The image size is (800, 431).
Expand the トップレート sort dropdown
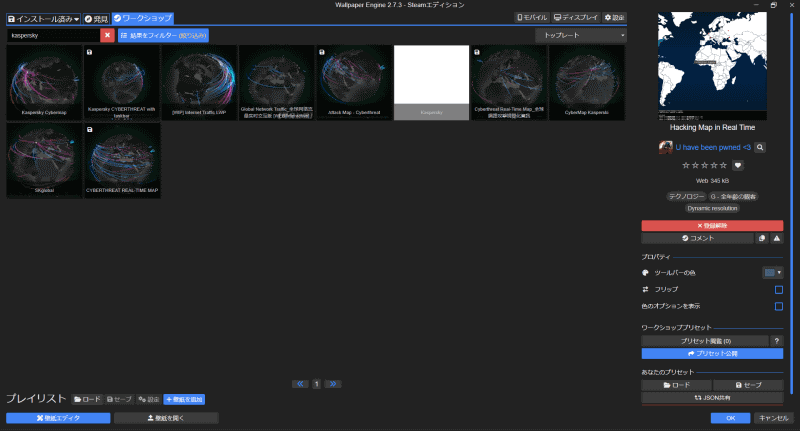tap(581, 35)
